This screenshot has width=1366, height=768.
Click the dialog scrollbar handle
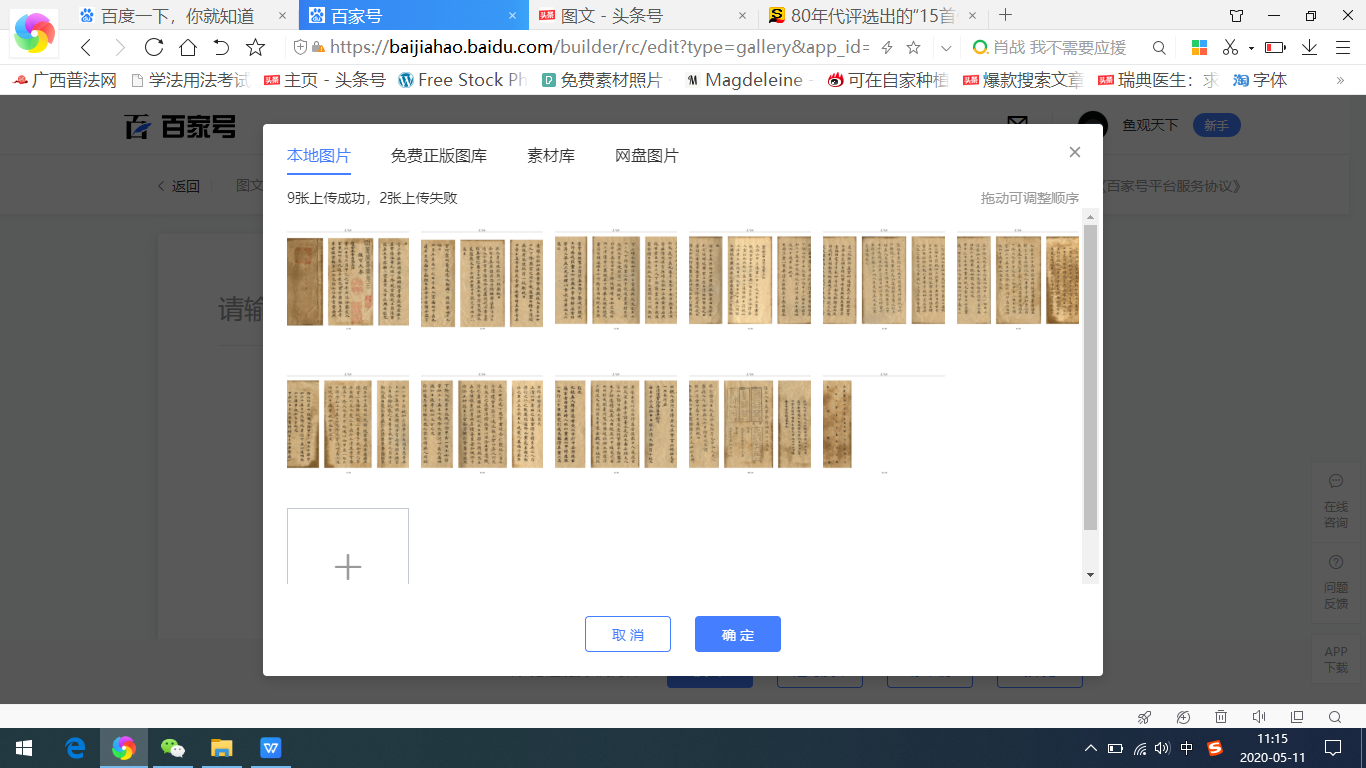click(1091, 377)
